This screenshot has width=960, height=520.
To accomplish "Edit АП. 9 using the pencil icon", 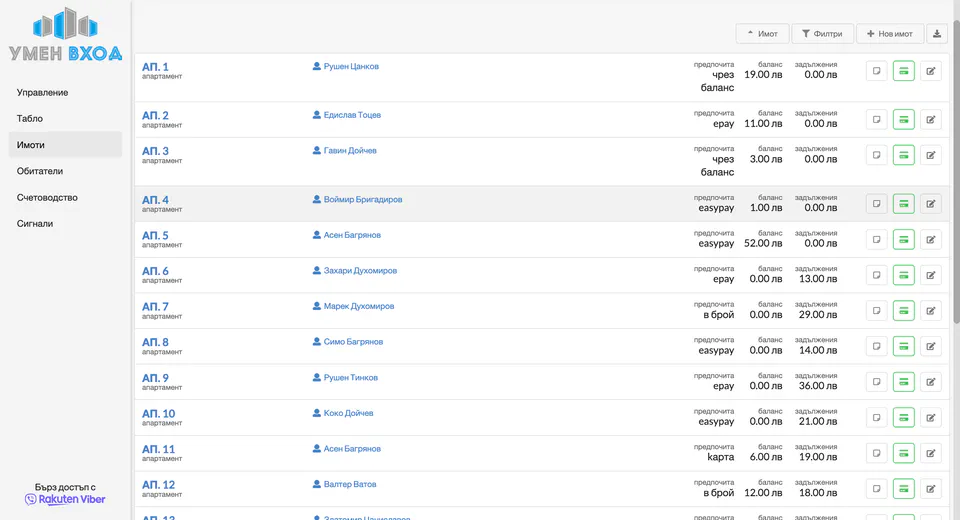I will coord(930,382).
